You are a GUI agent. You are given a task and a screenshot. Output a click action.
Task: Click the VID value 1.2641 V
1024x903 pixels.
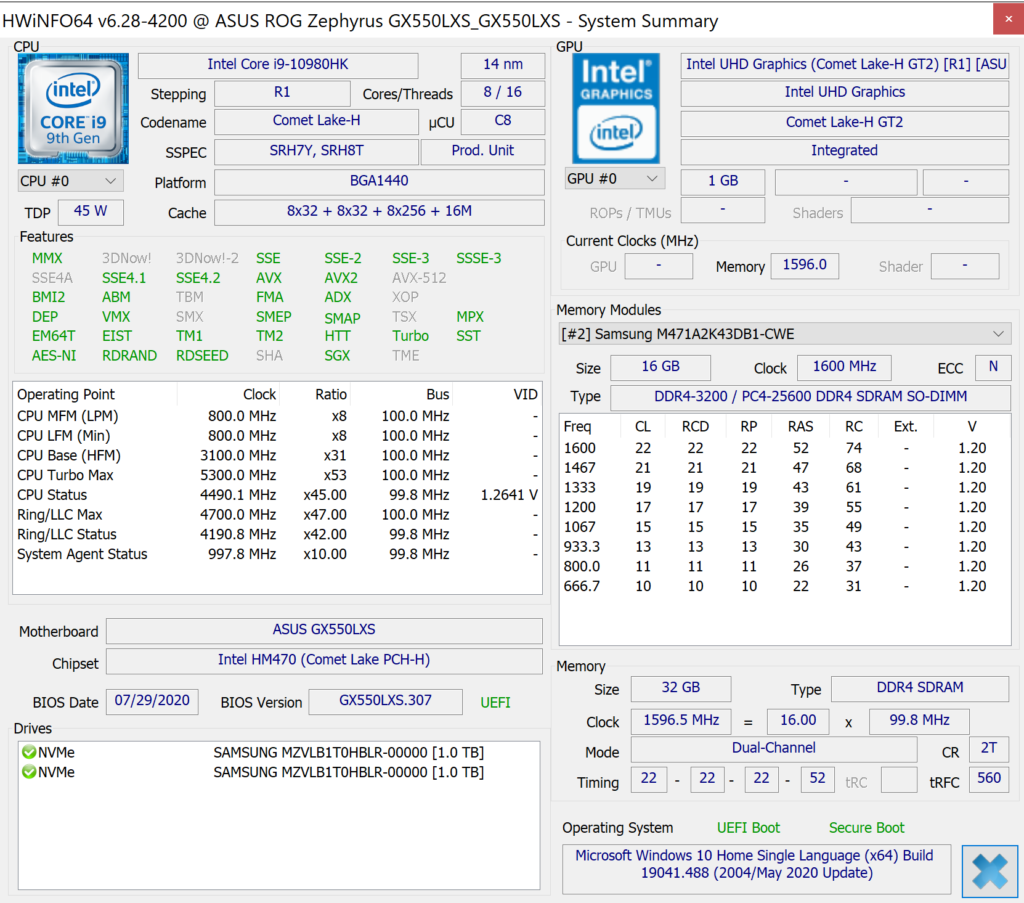[509, 495]
